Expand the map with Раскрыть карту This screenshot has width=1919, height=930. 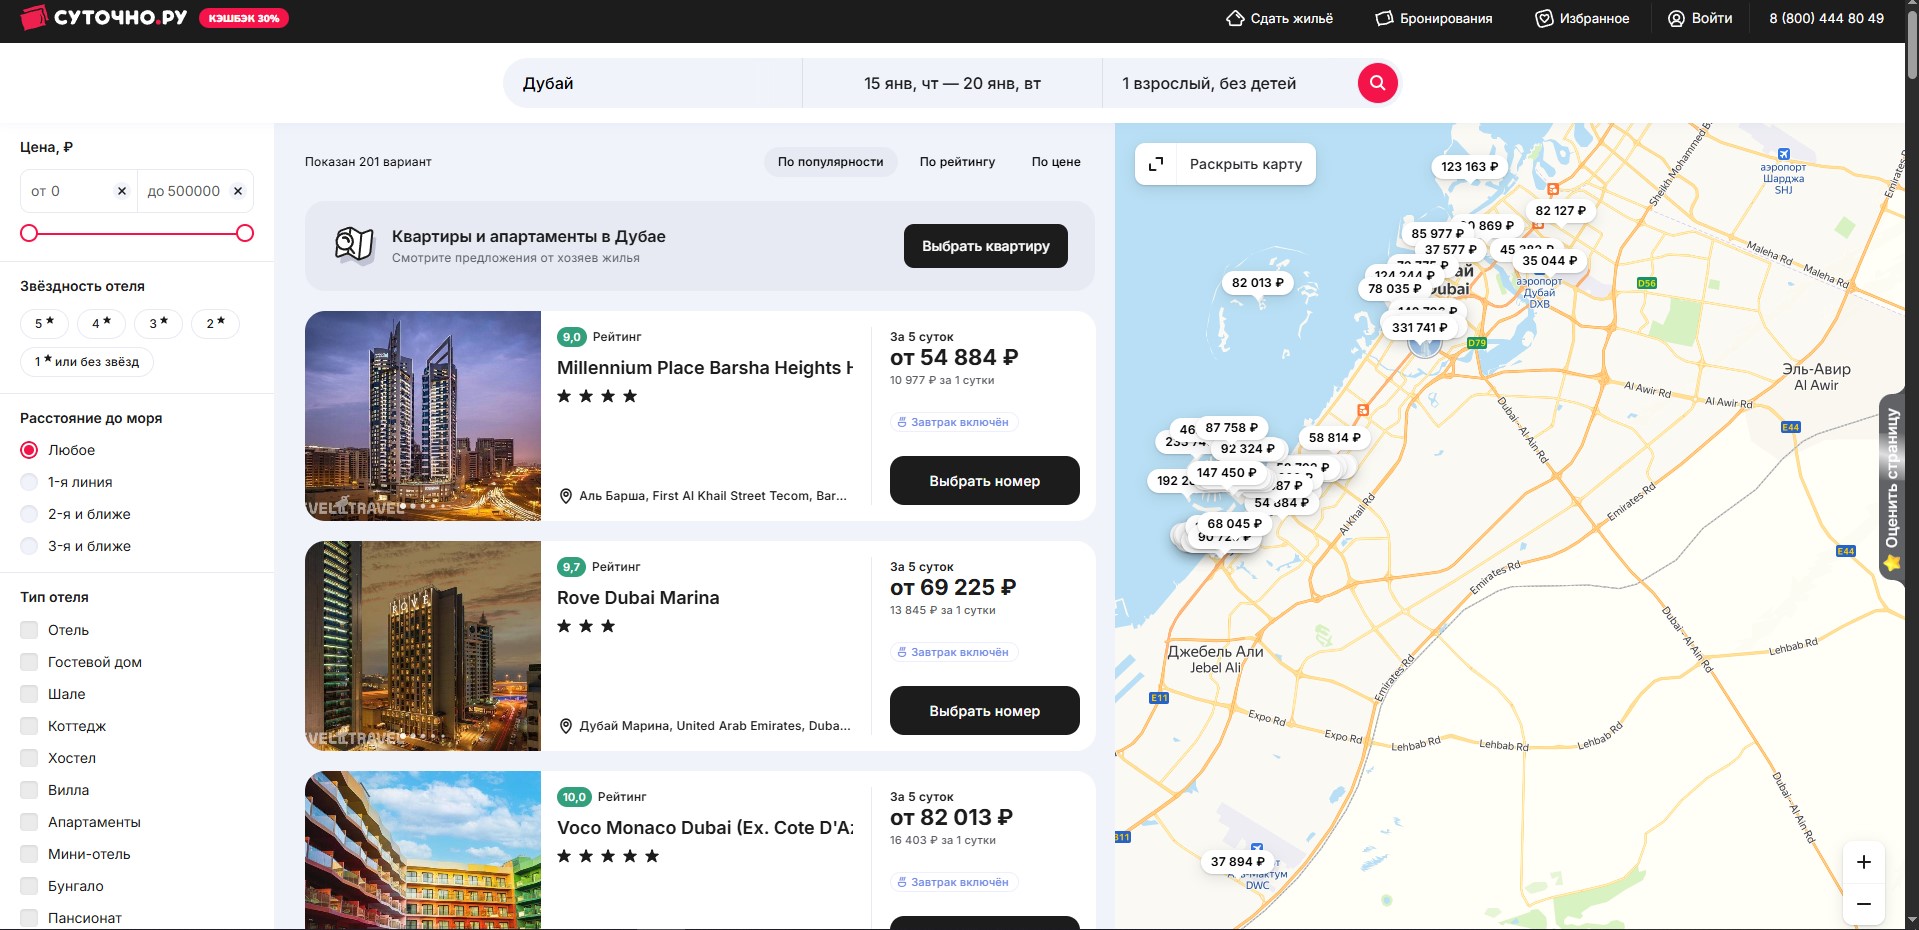[x=1225, y=164]
